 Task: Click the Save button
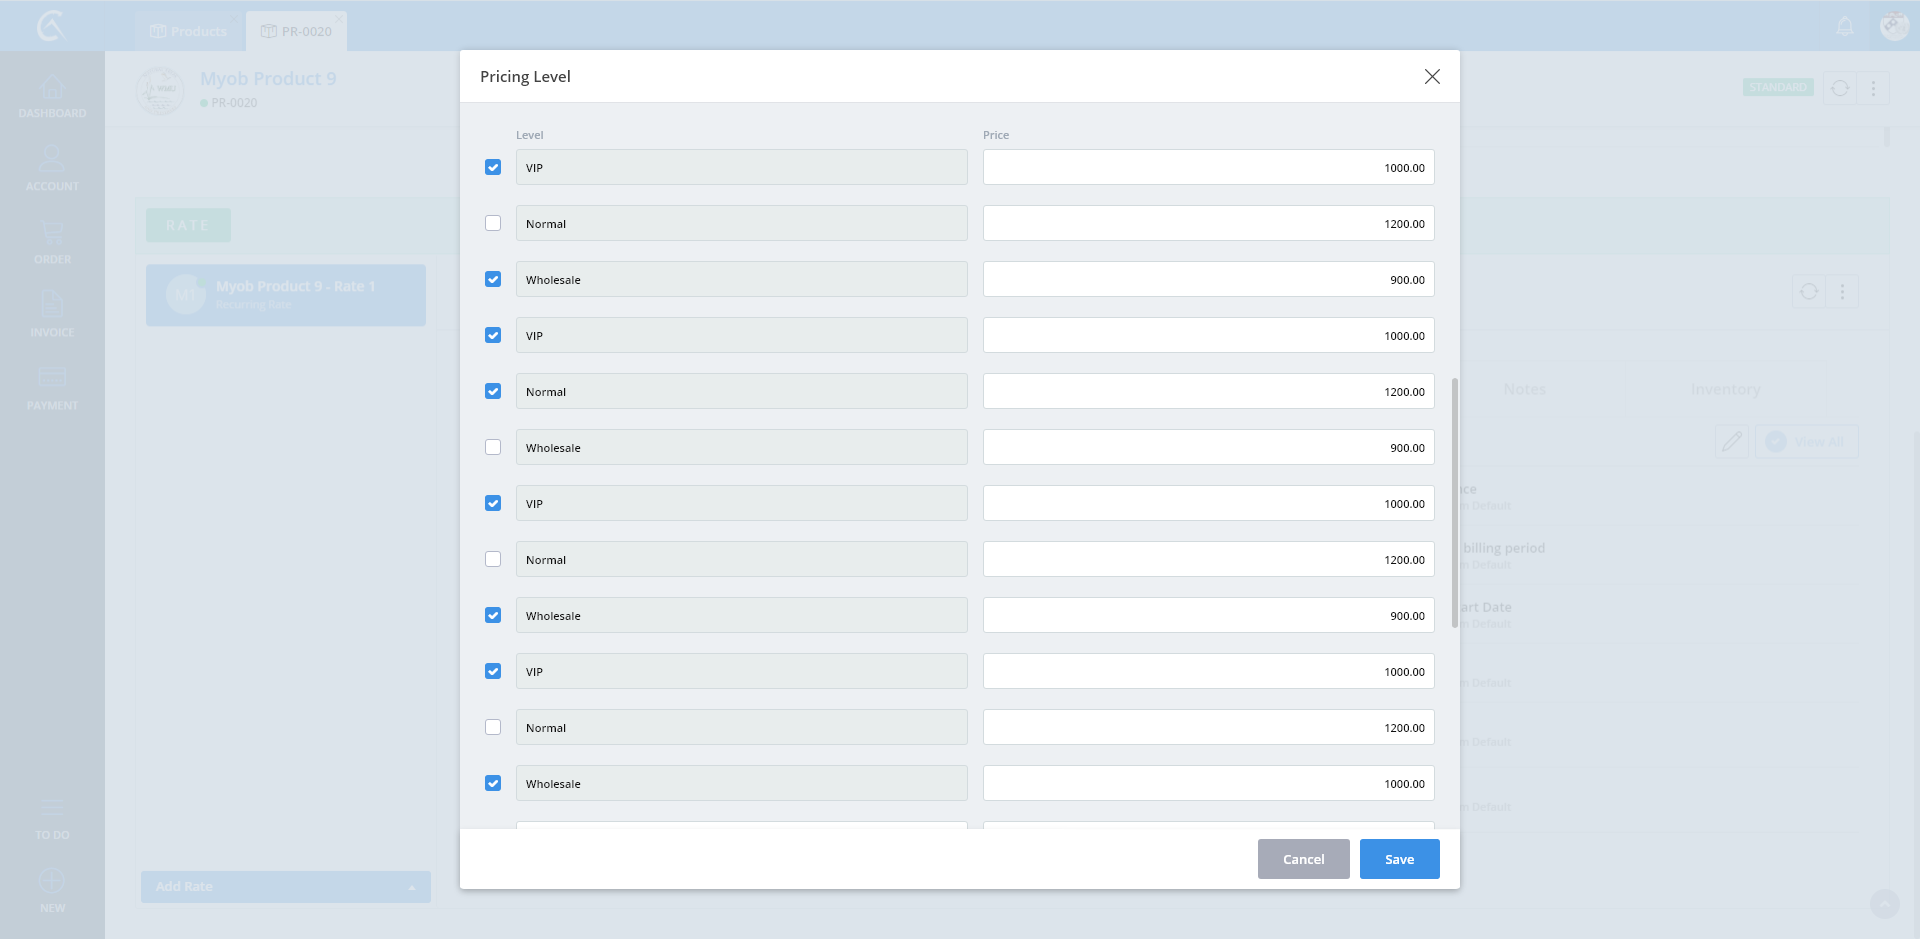click(x=1399, y=859)
